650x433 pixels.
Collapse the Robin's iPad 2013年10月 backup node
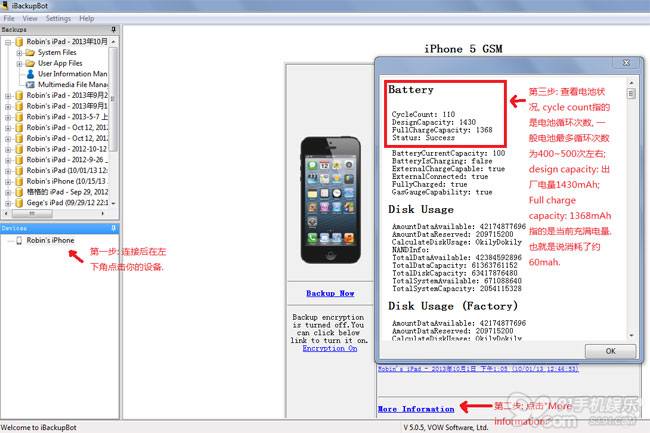point(8,42)
